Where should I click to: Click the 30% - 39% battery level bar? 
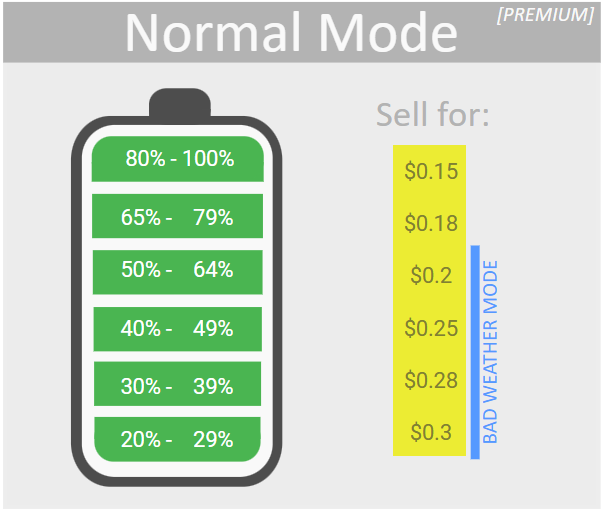[177, 386]
